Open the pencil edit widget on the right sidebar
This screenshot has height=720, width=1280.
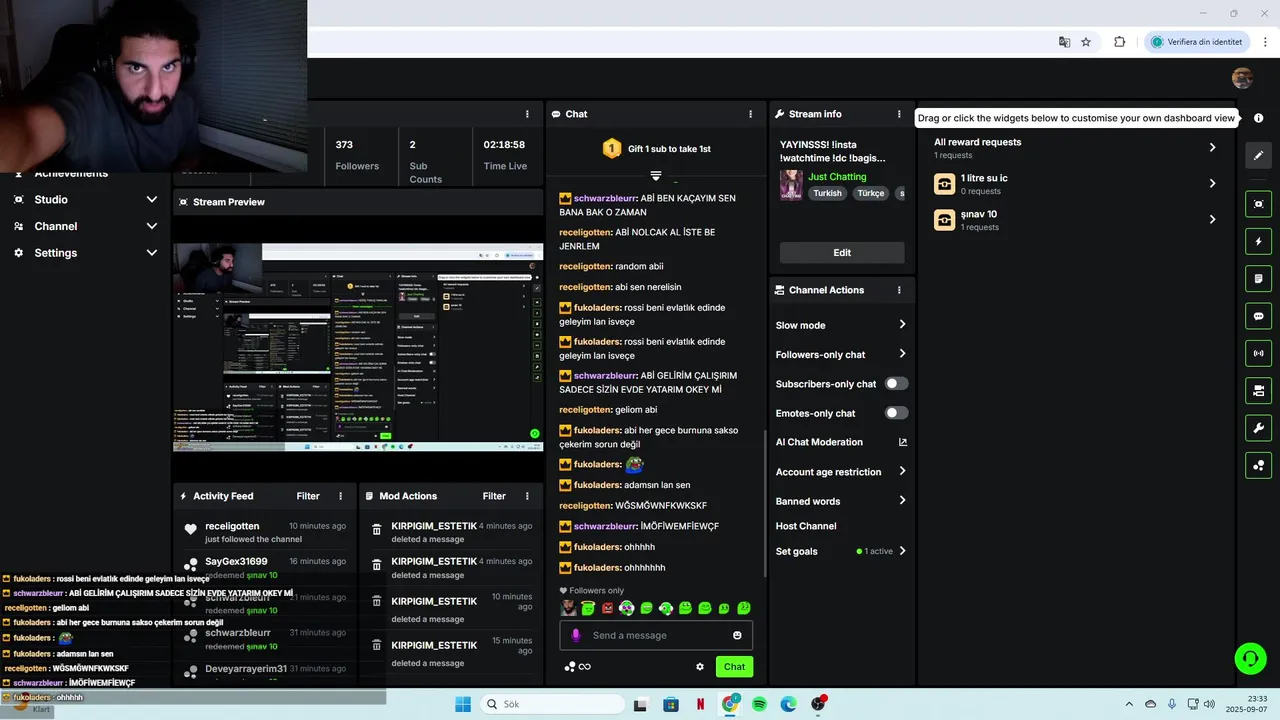point(1258,155)
